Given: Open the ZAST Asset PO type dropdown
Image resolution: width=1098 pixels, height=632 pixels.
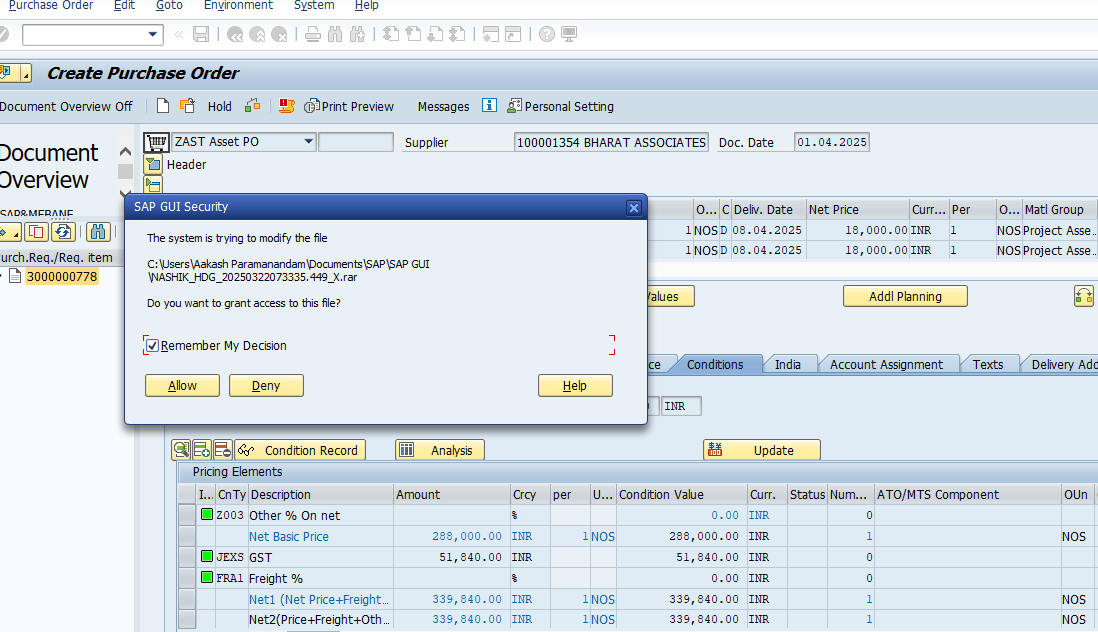Looking at the screenshot, I should tap(308, 142).
